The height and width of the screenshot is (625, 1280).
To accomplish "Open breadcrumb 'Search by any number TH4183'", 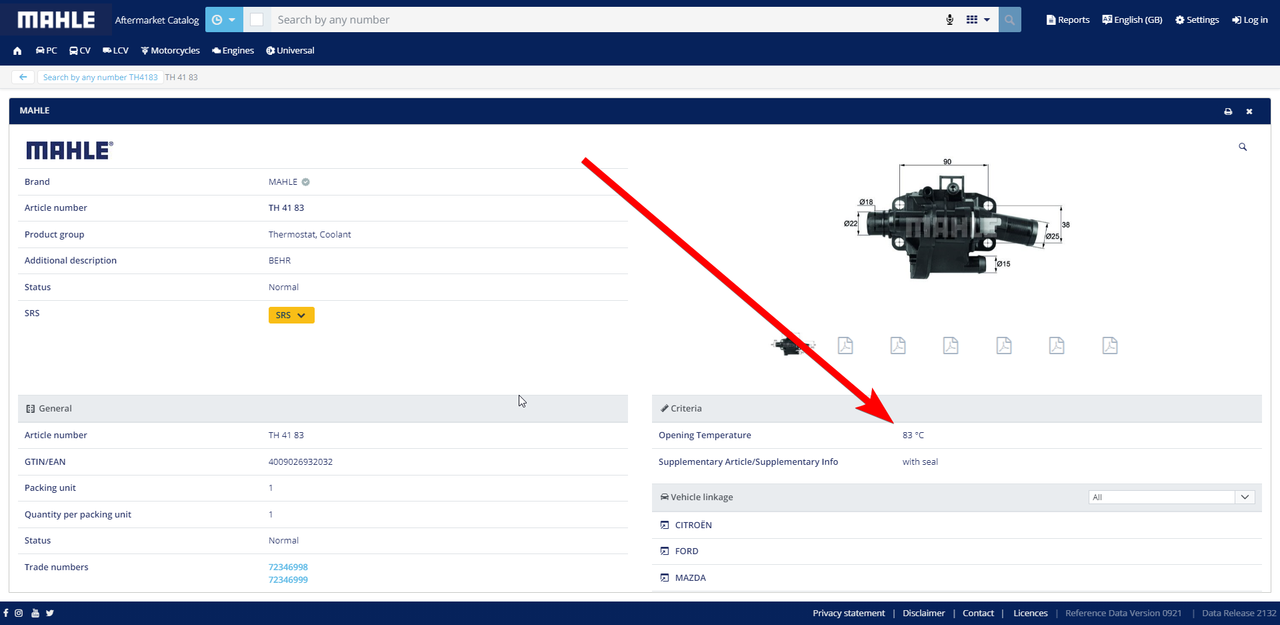I will click(x=99, y=77).
